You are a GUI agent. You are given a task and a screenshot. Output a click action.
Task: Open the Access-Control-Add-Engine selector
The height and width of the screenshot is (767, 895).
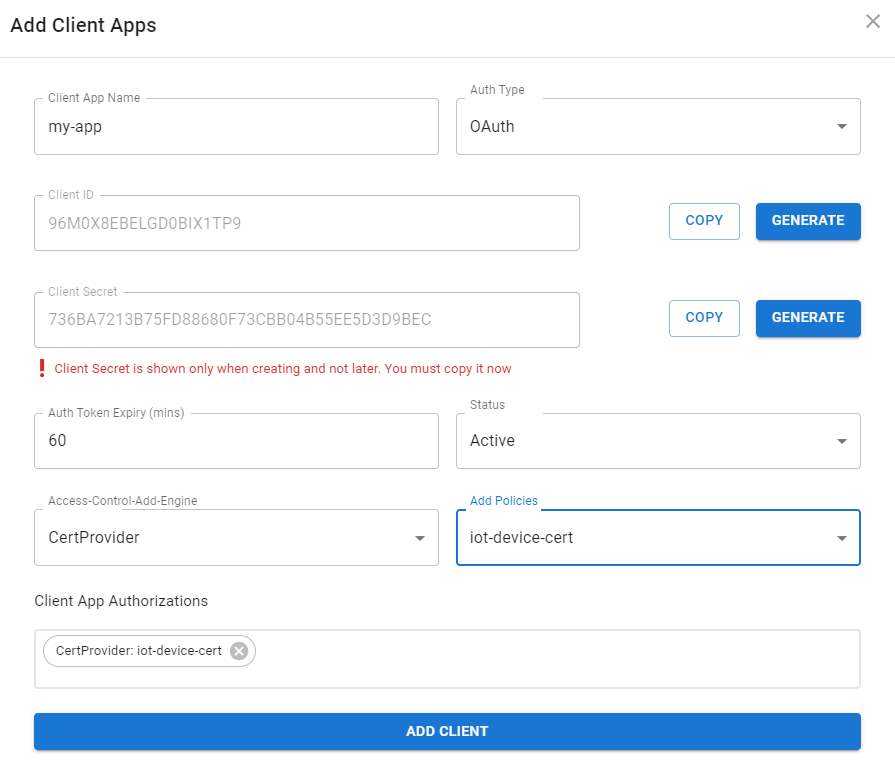point(236,538)
